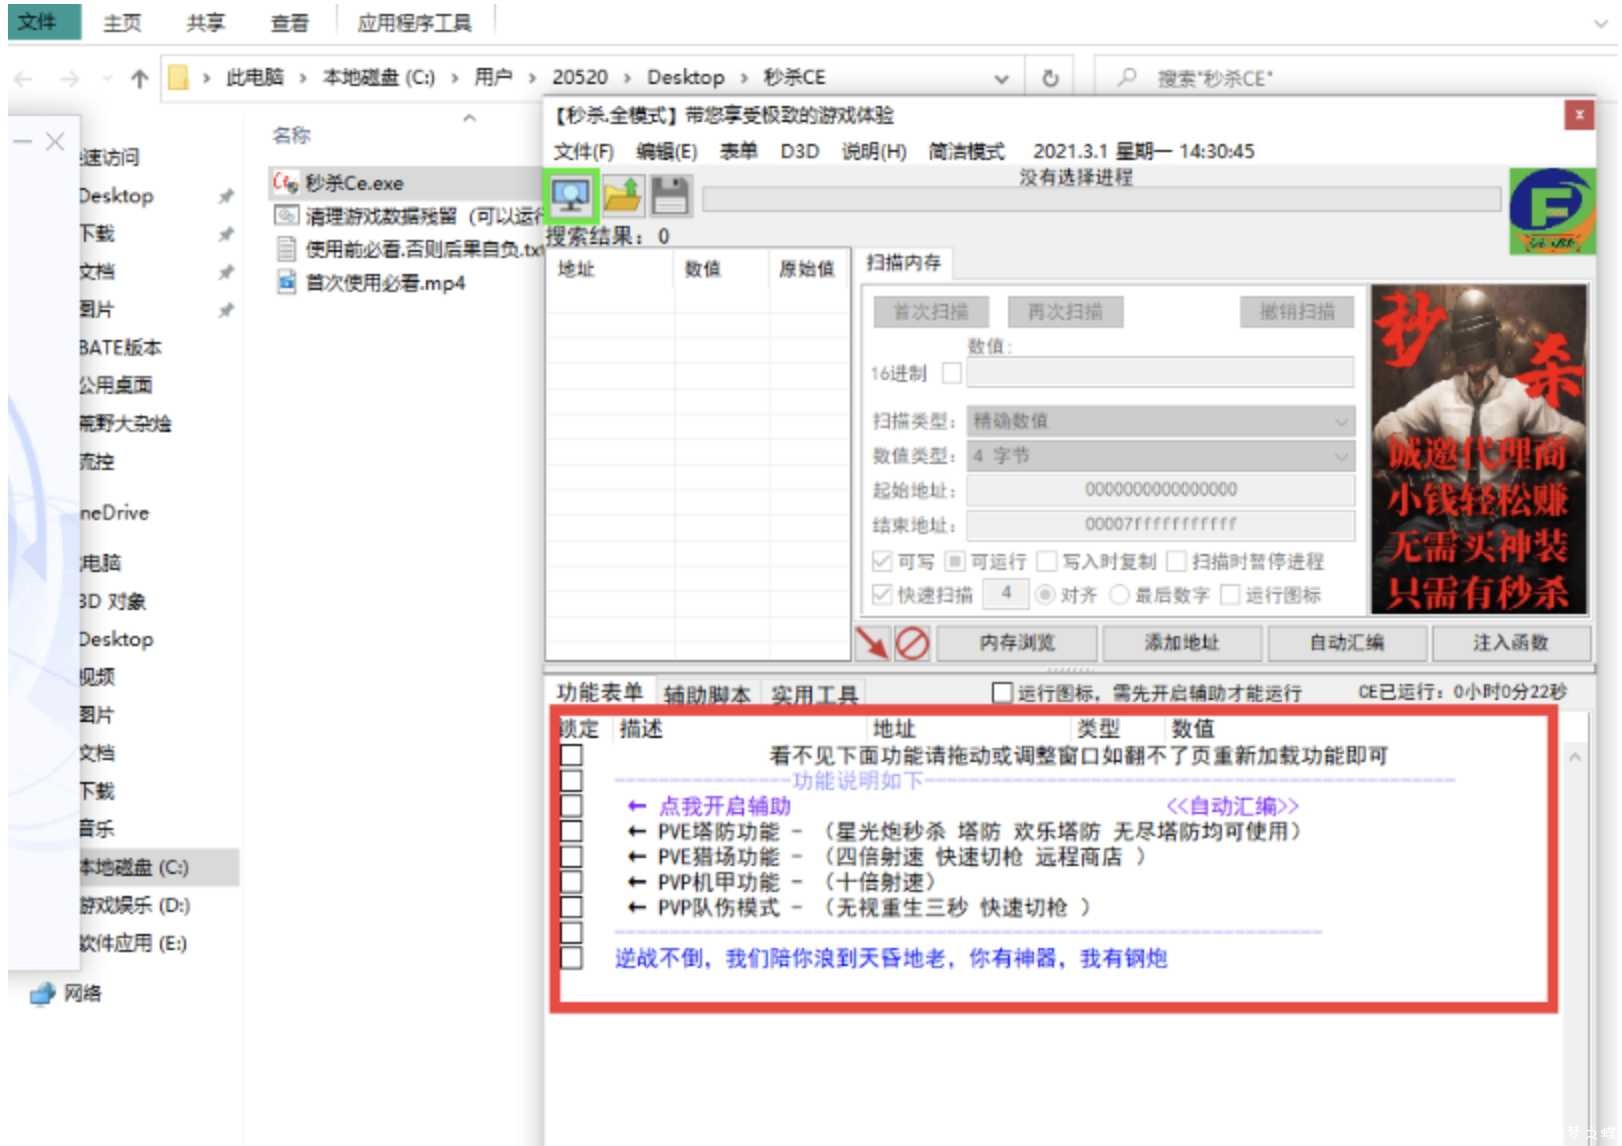Image resolution: width=1622 pixels, height=1146 pixels.
Task: Click the up-one-level arrow in Explorer
Action: point(140,78)
